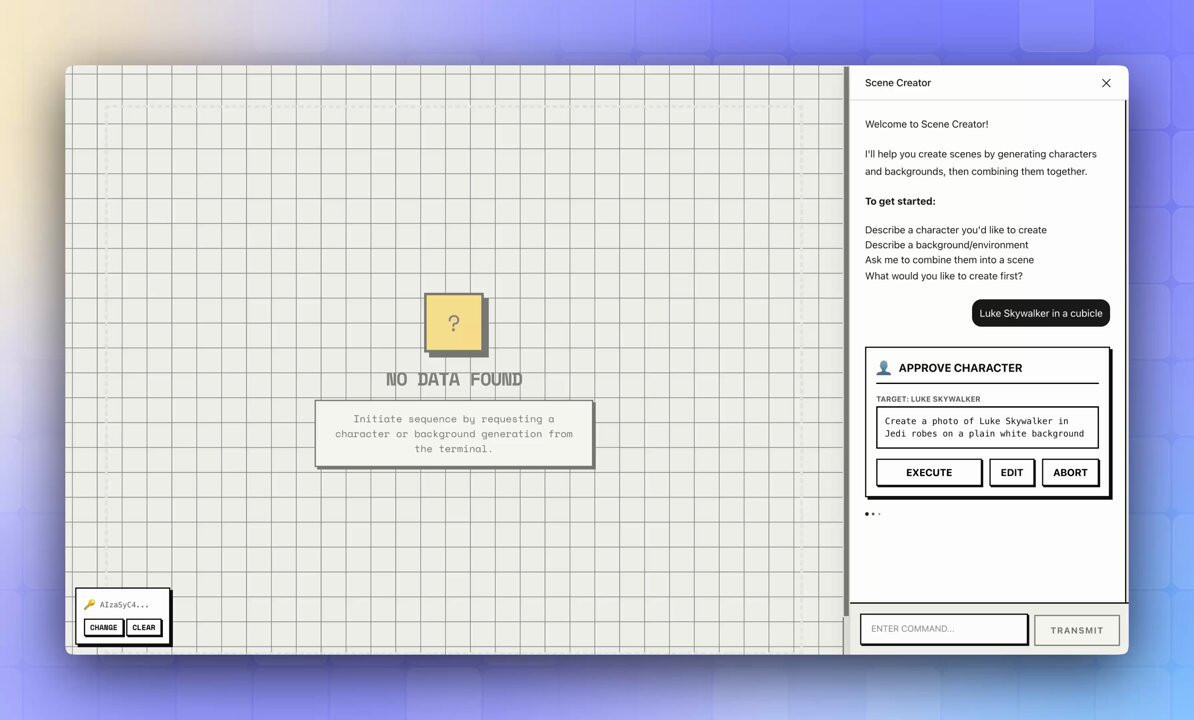Image resolution: width=1194 pixels, height=720 pixels.
Task: Click 'Ask me to combine them into a scene'
Action: tap(950, 260)
